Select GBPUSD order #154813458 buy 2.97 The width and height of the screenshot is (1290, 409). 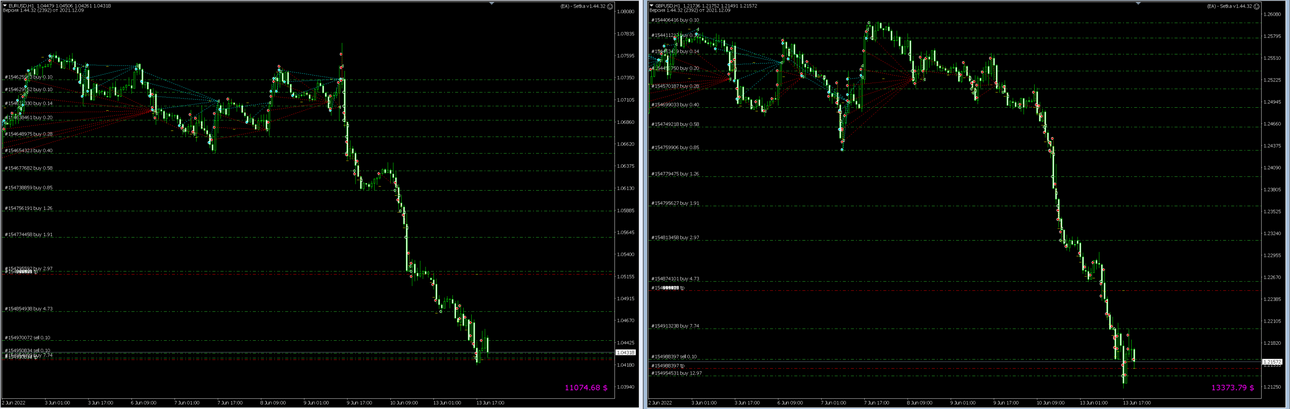675,238
